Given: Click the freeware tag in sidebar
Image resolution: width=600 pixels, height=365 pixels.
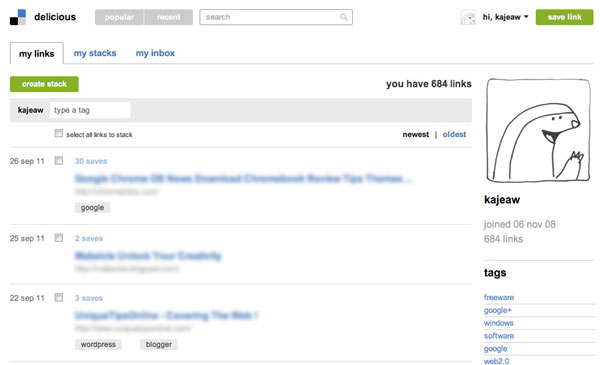Looking at the screenshot, I should click(x=499, y=297).
